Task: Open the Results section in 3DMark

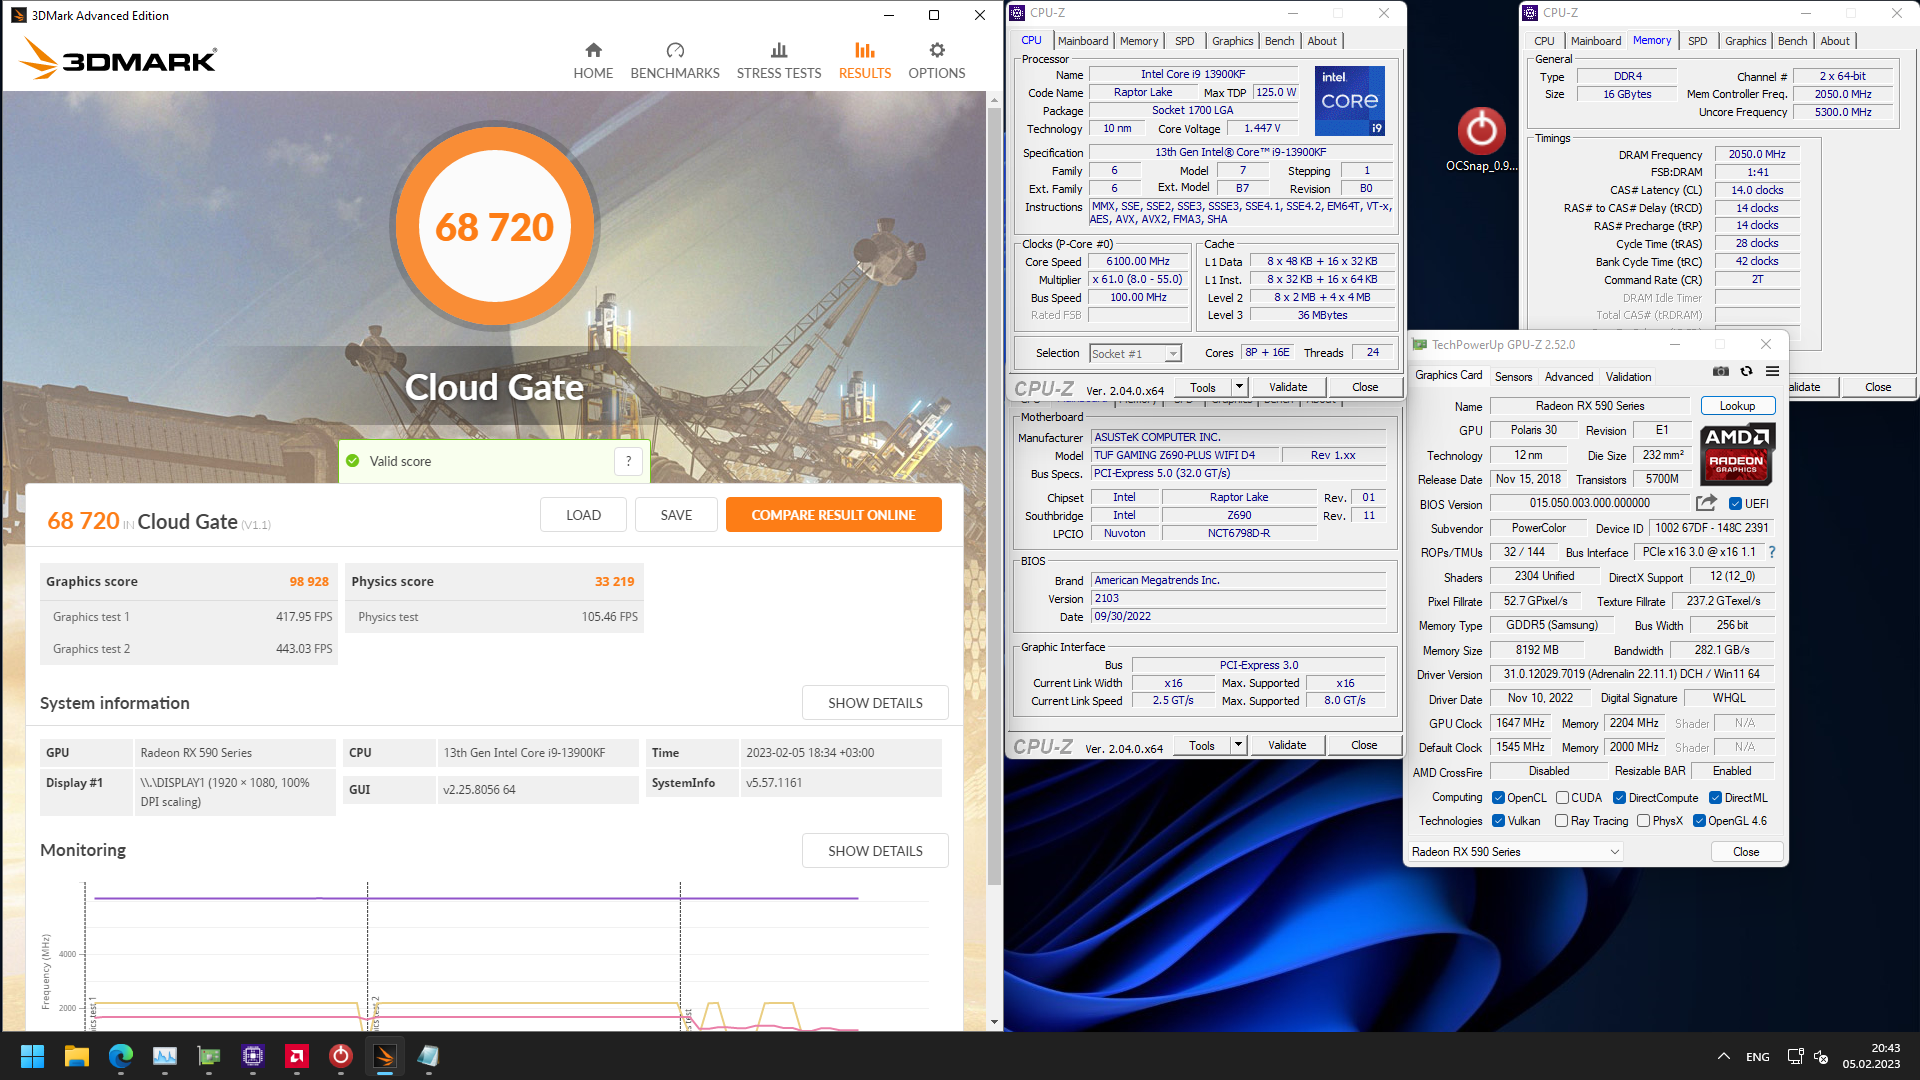Action: point(865,61)
